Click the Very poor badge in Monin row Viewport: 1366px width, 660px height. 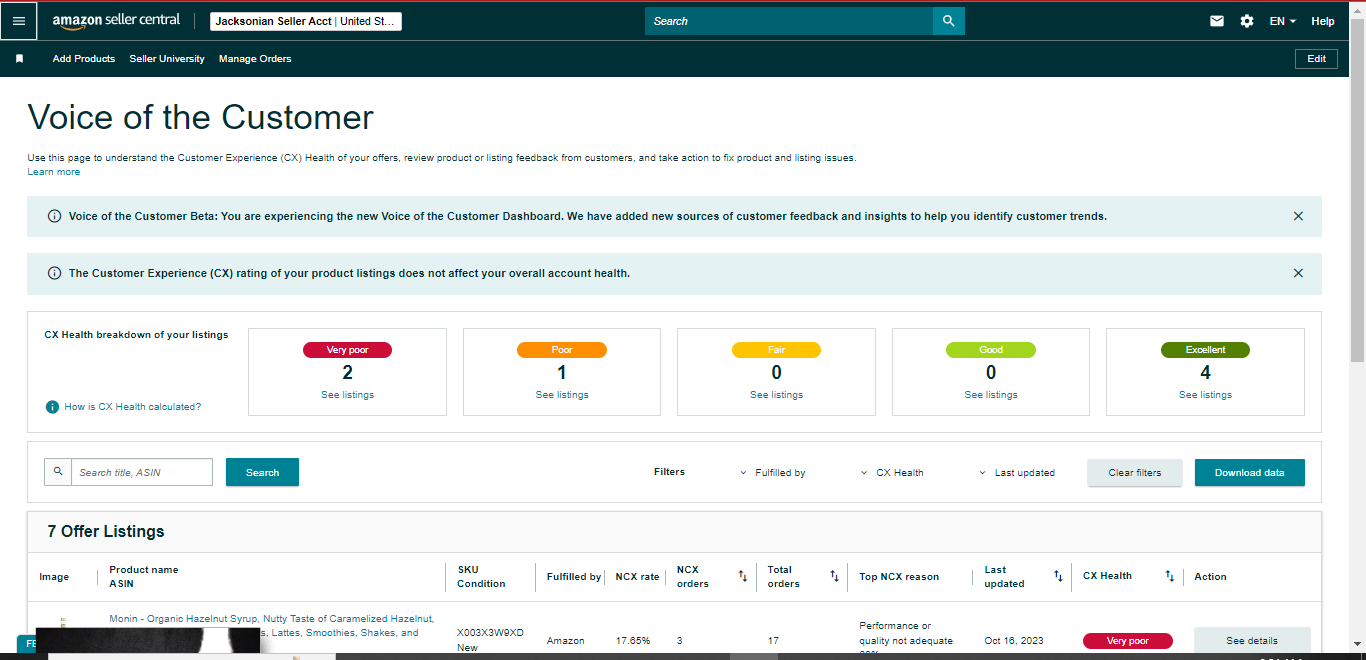point(1128,641)
